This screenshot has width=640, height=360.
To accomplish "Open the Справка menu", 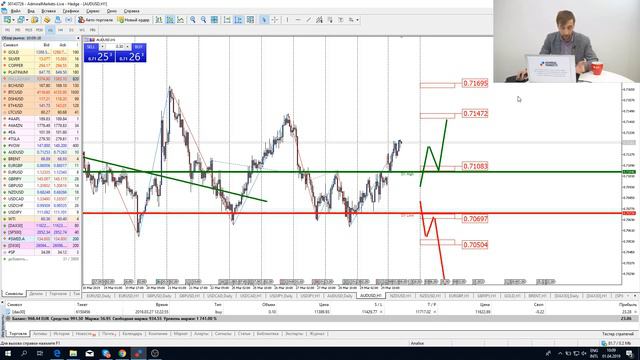I will click(x=131, y=11).
